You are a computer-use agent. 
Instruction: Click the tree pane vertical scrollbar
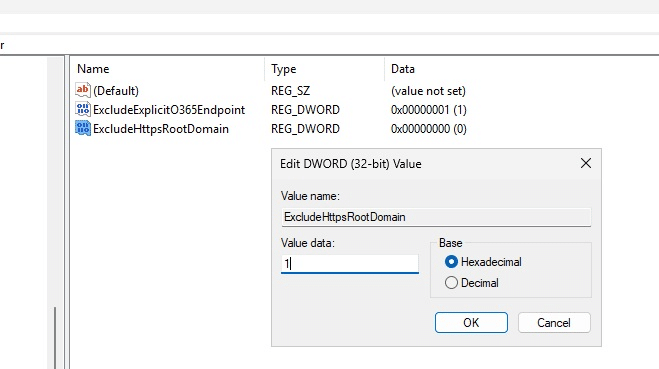[x=55, y=338]
